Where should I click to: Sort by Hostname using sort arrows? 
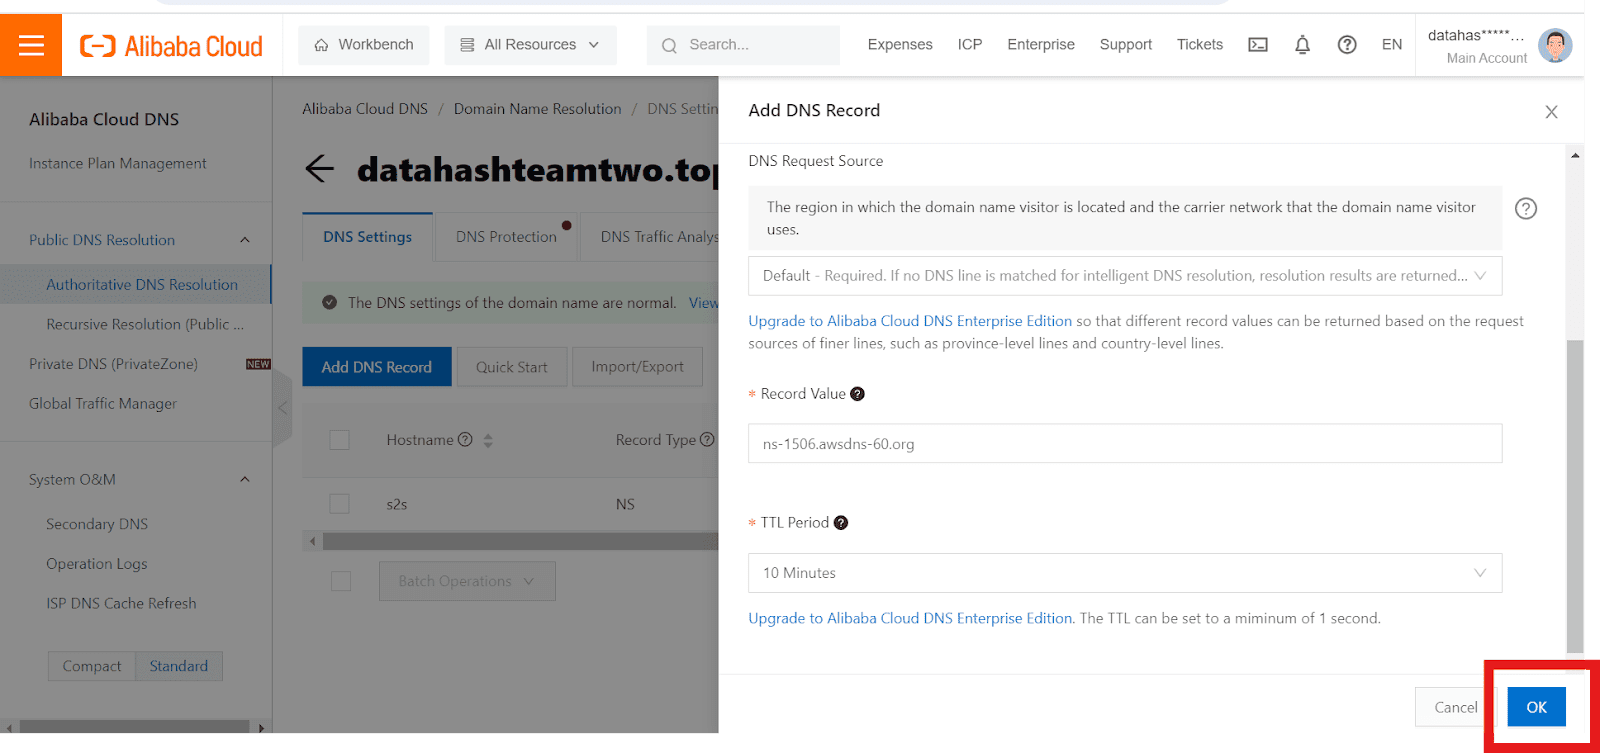click(x=488, y=440)
